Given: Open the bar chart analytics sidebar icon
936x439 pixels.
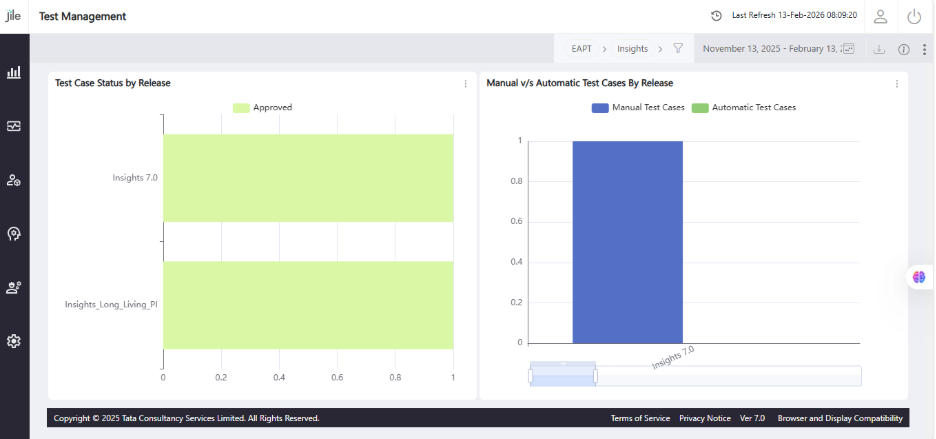Looking at the screenshot, I should click(x=14, y=72).
